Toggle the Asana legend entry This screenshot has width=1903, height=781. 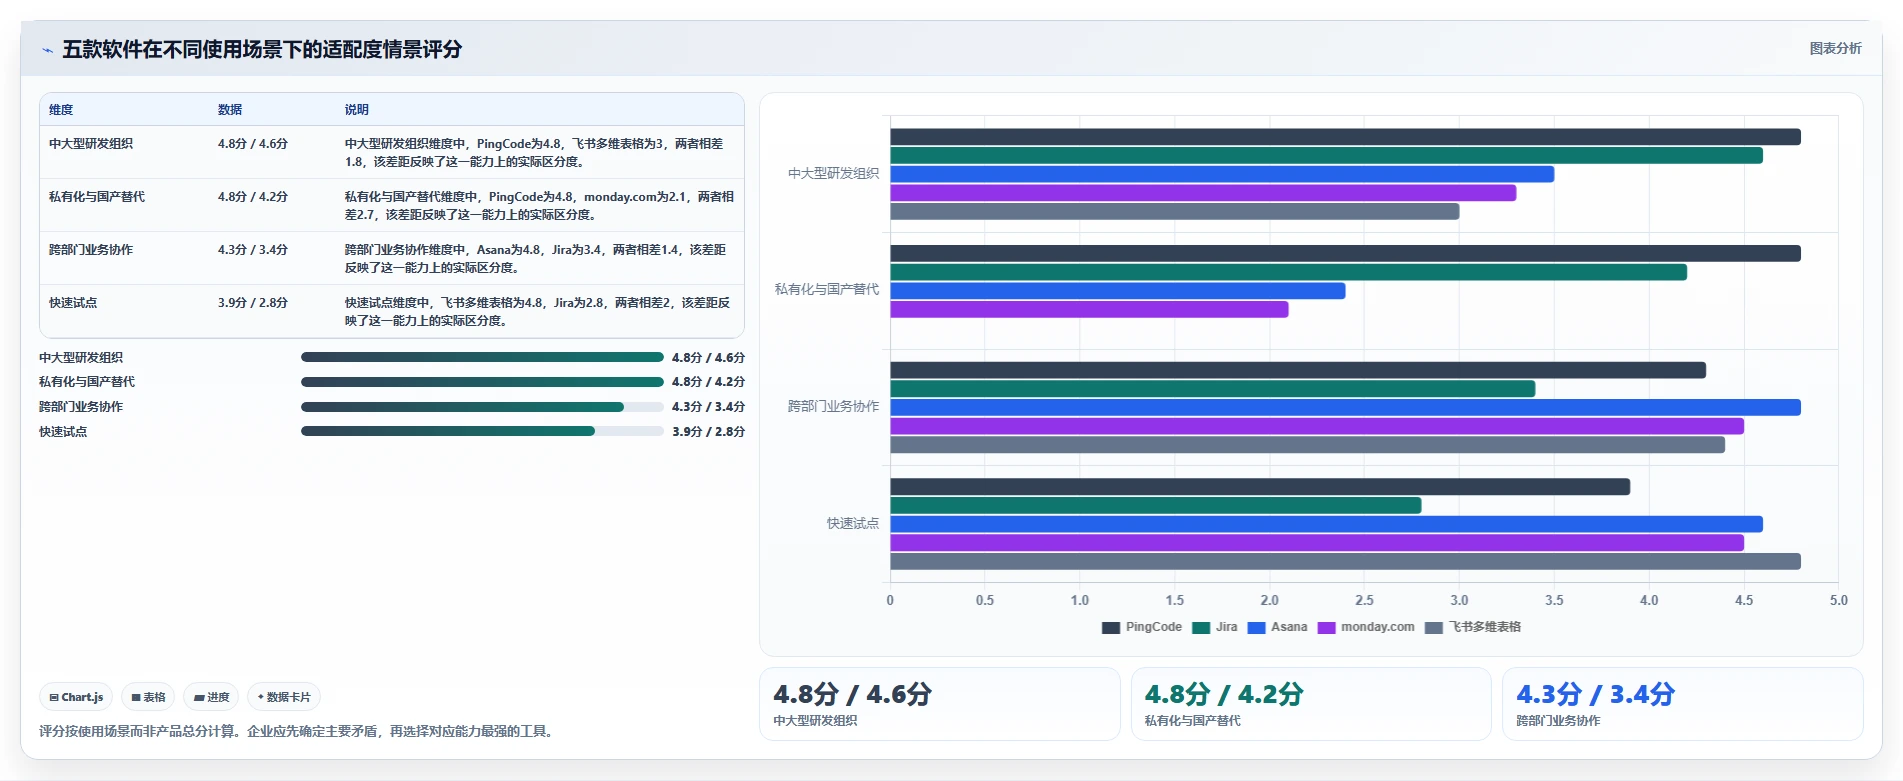(x=1277, y=627)
